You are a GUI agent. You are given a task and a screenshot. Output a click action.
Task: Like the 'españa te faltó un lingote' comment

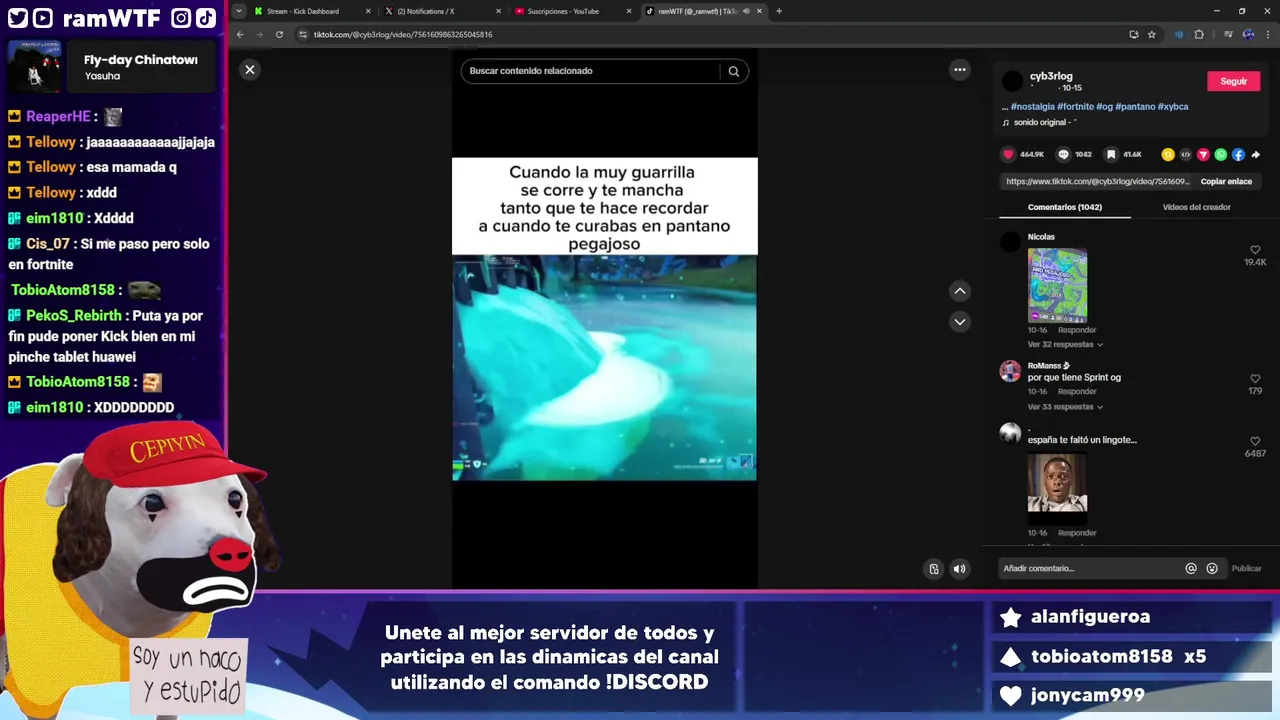(x=1255, y=441)
